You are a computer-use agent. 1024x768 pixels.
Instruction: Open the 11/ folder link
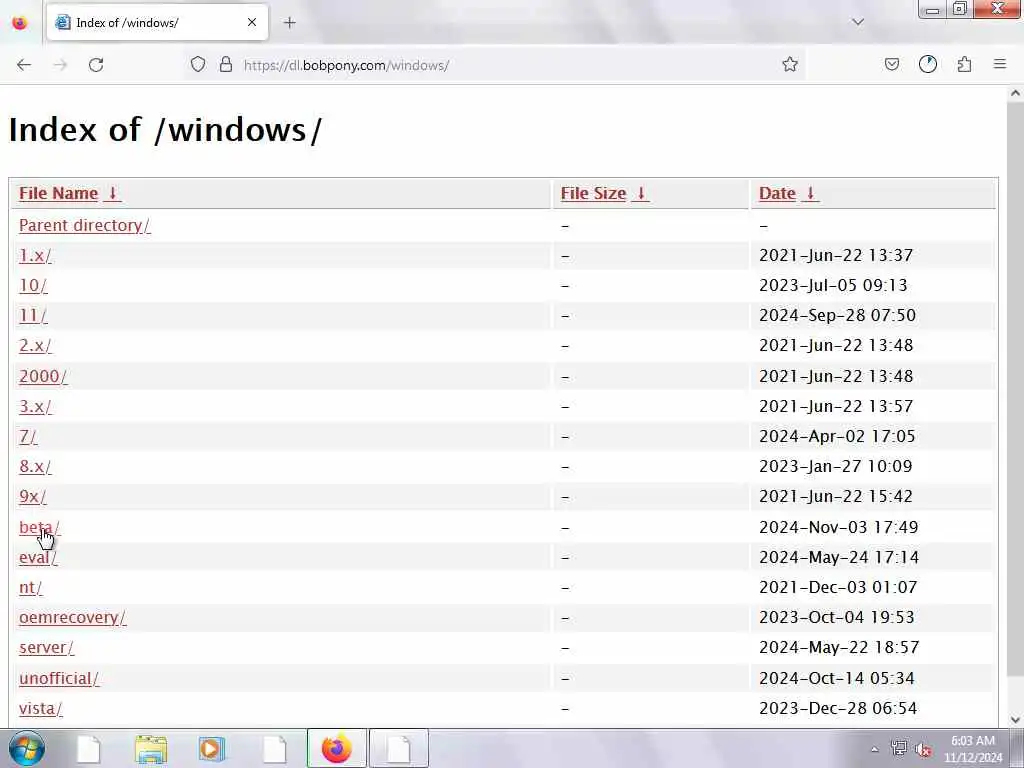(33, 315)
